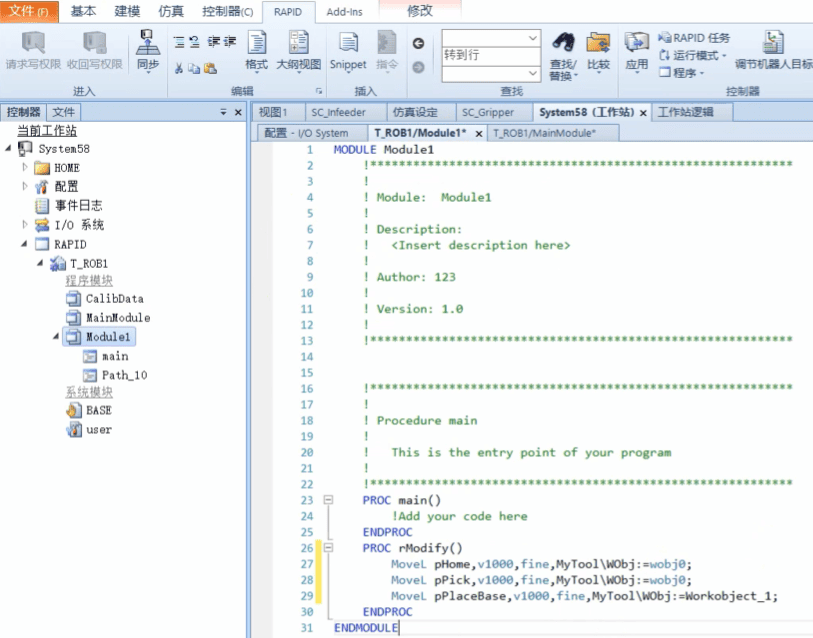Select the BASE system module
This screenshot has height=638, width=813.
click(89, 410)
